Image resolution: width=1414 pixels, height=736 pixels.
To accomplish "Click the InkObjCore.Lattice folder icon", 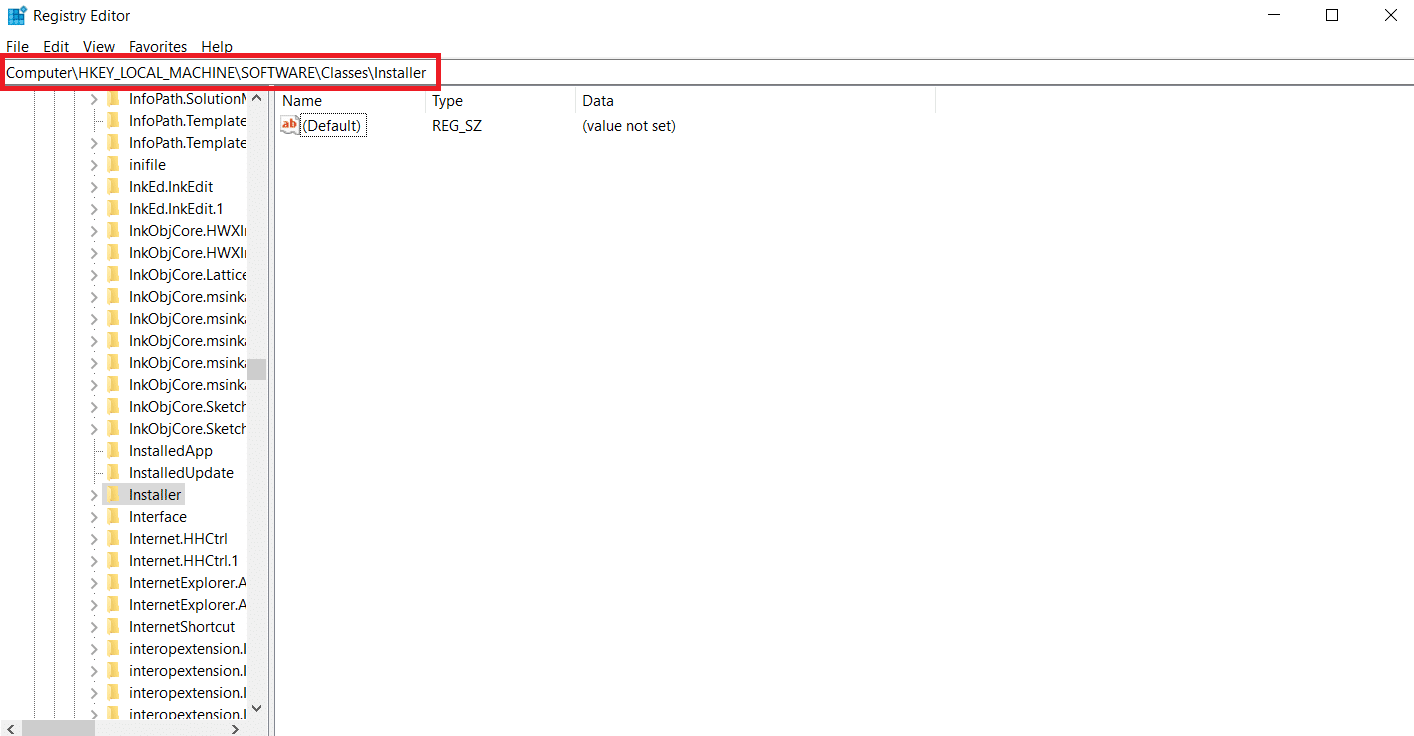I will tap(113, 274).
